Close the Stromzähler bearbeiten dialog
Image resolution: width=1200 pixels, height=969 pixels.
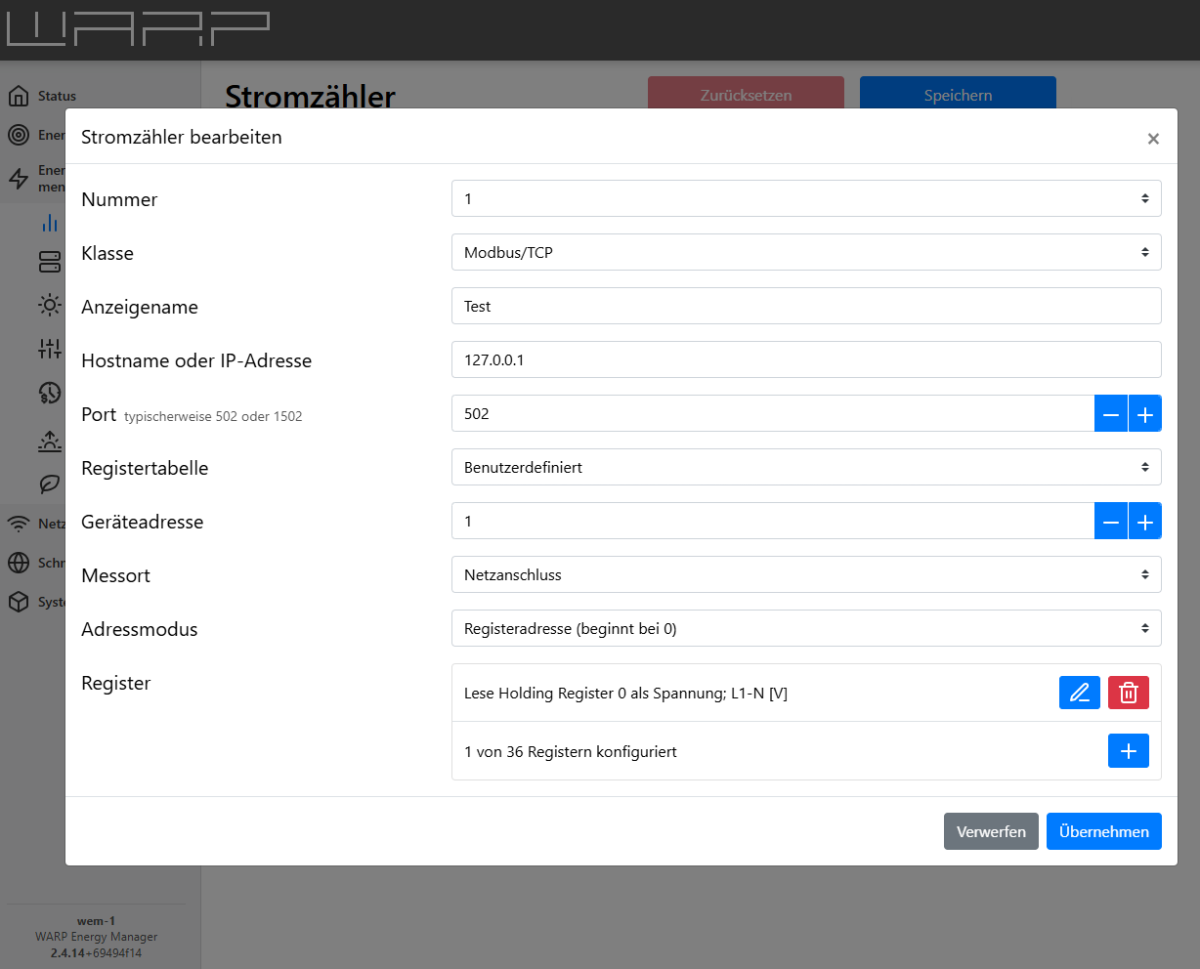click(1153, 139)
